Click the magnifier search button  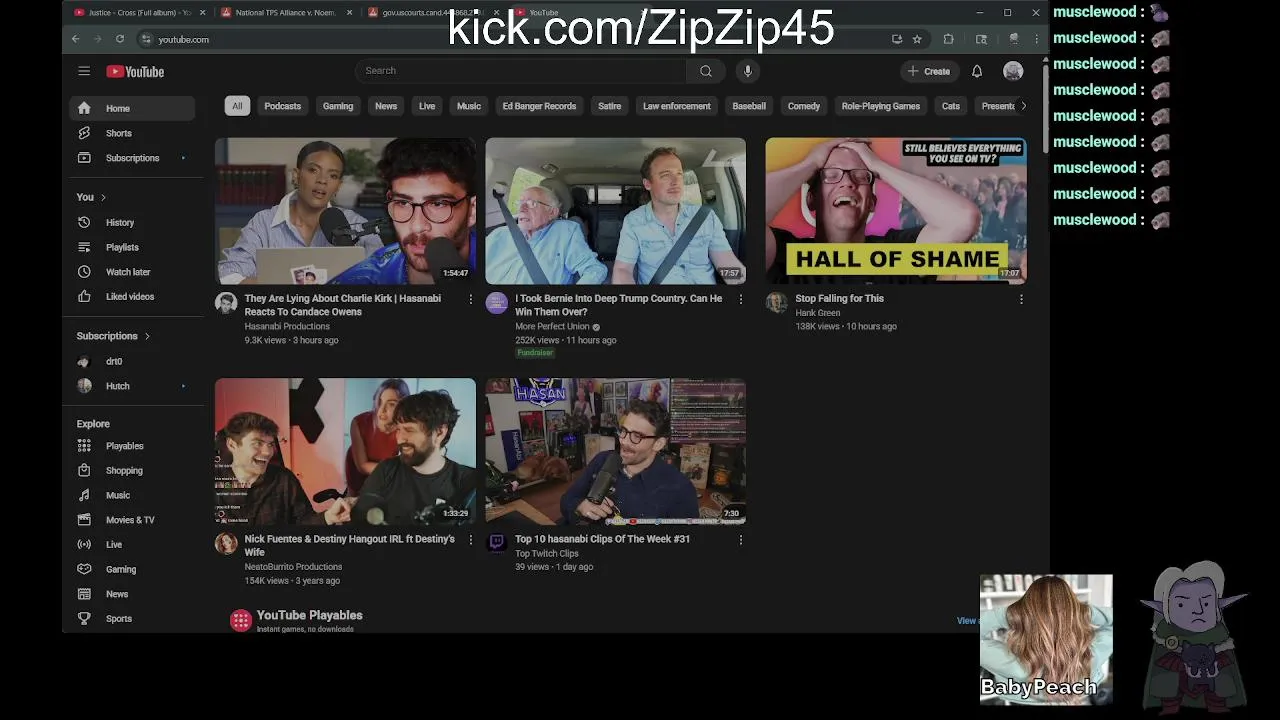pyautogui.click(x=706, y=71)
